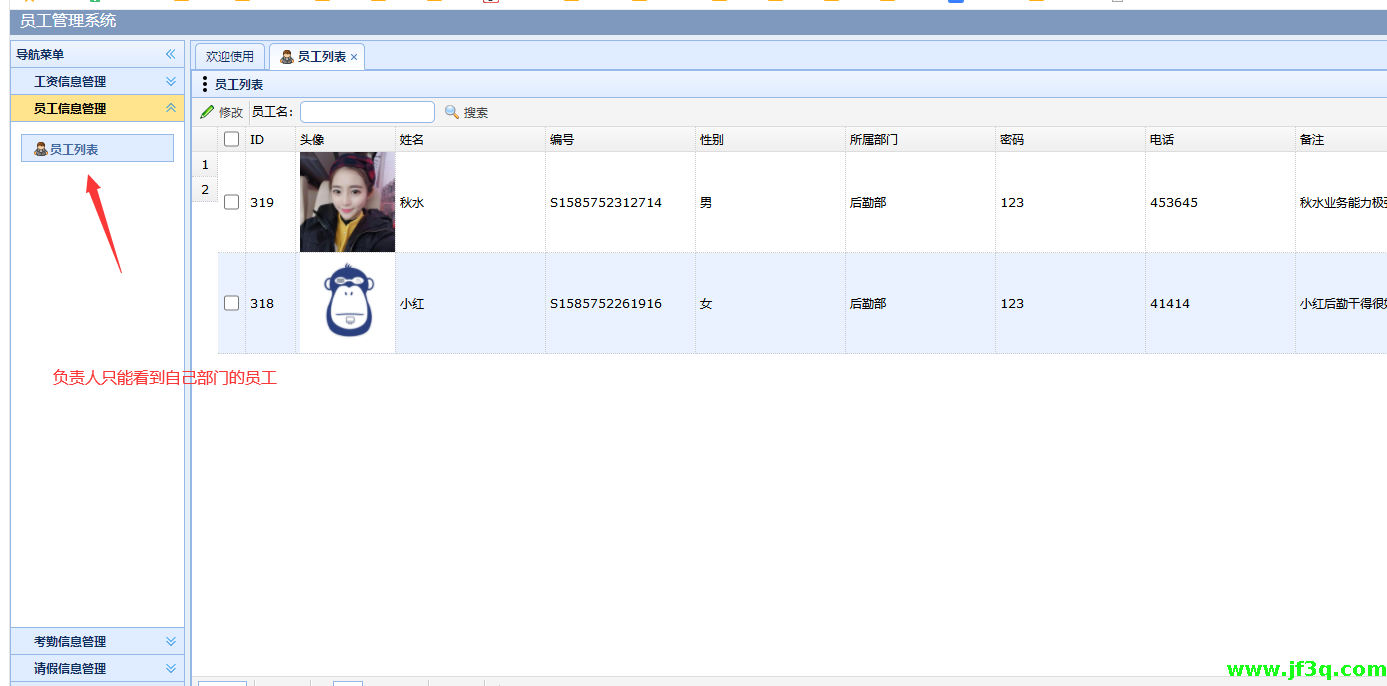
Task: Expand the 考勤信息管理 section
Action: click(x=171, y=641)
